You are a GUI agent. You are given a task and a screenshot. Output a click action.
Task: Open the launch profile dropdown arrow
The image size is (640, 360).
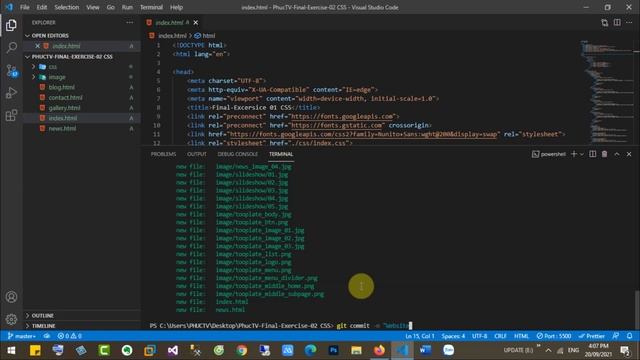tap(582, 154)
